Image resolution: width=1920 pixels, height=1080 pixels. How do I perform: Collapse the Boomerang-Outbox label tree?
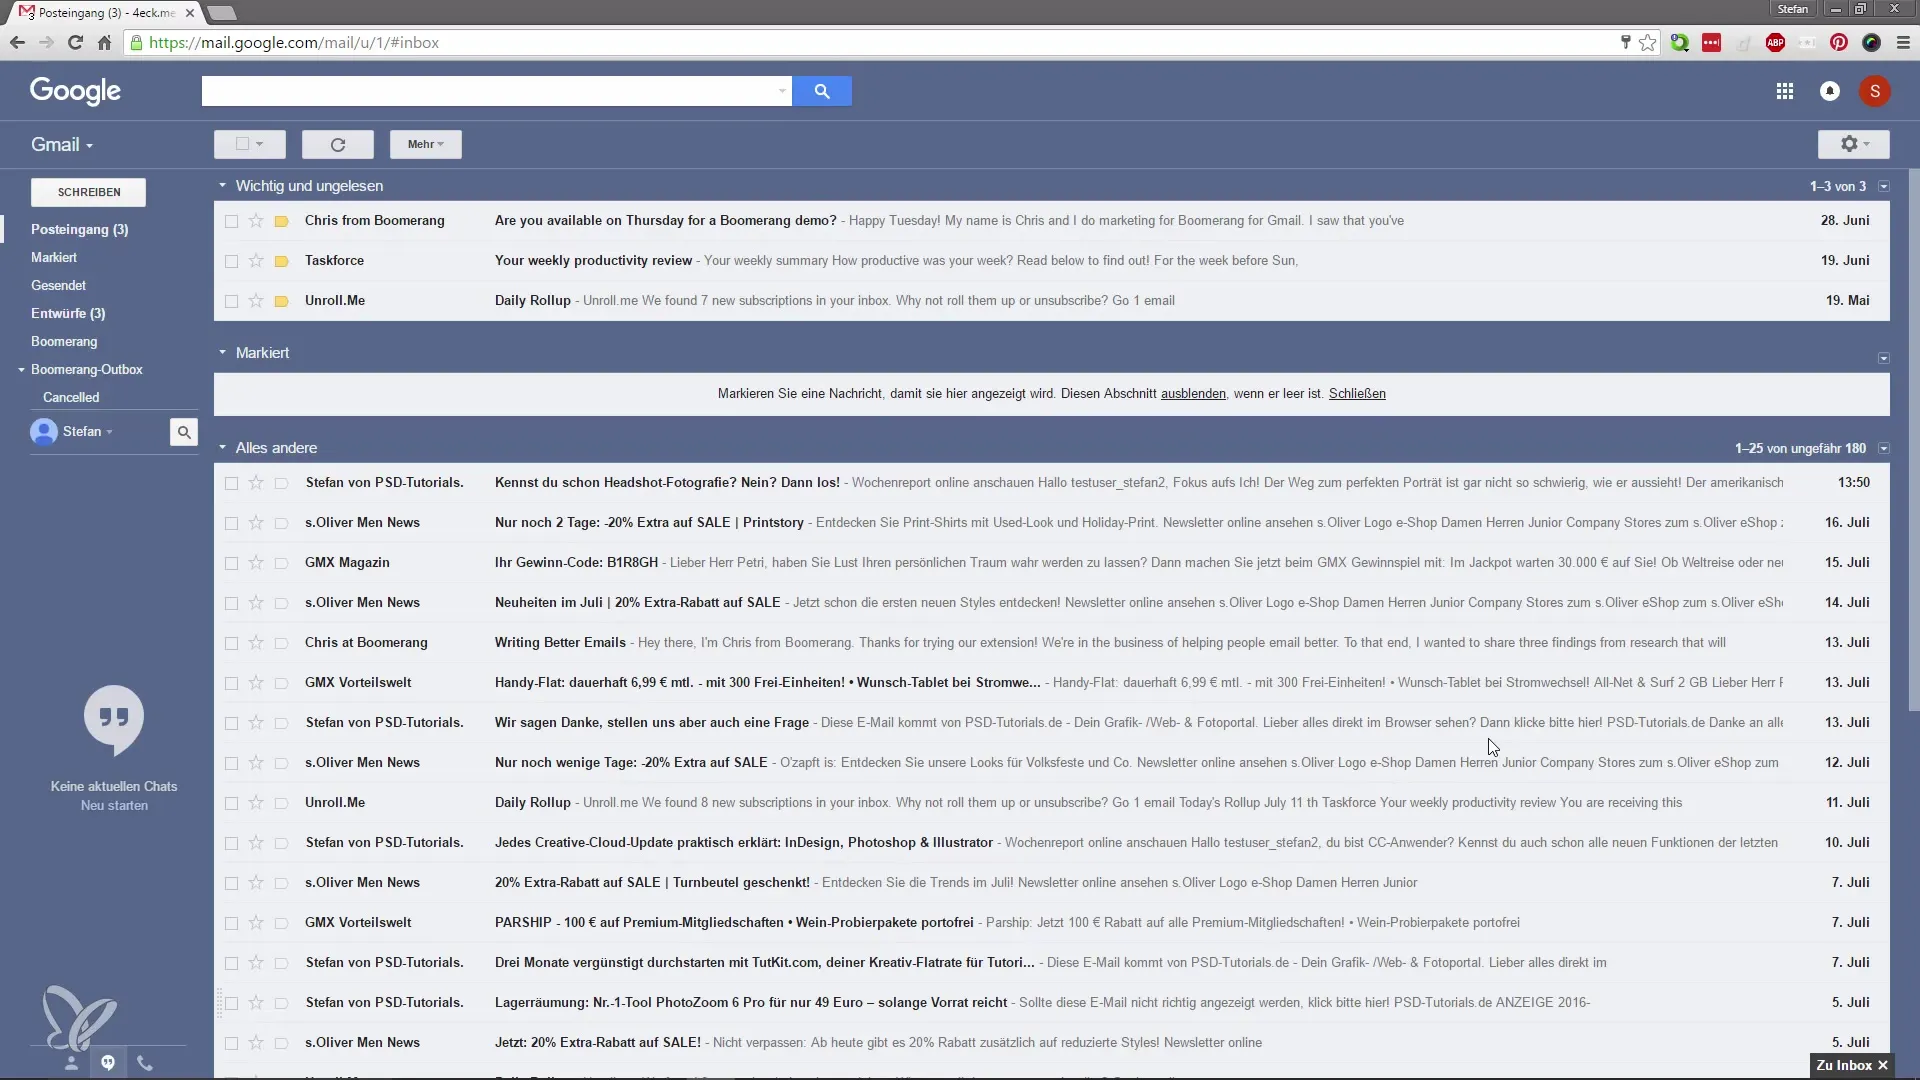pos(21,370)
